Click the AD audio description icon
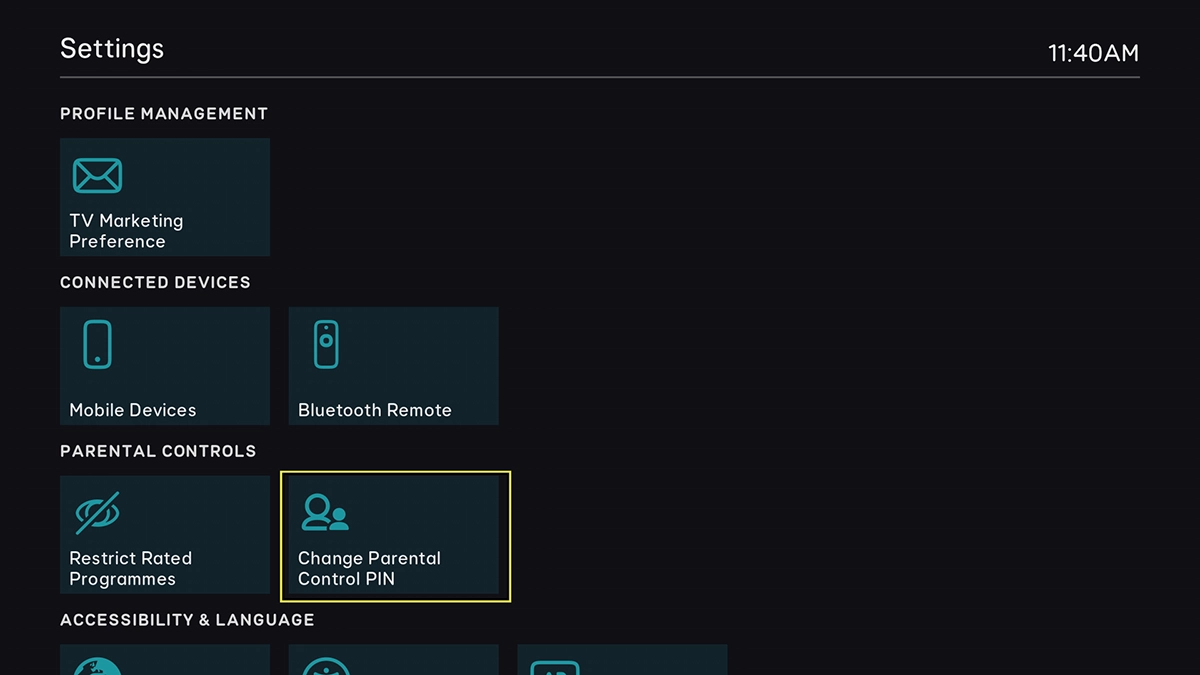 coord(555,666)
